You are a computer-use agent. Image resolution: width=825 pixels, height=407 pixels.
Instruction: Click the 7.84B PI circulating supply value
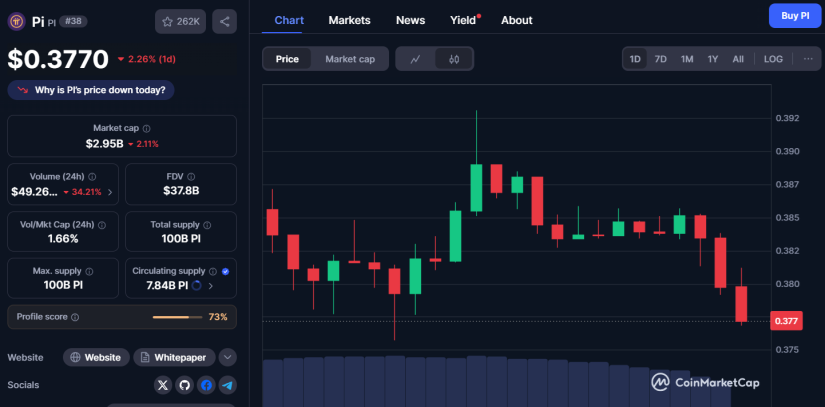click(167, 286)
